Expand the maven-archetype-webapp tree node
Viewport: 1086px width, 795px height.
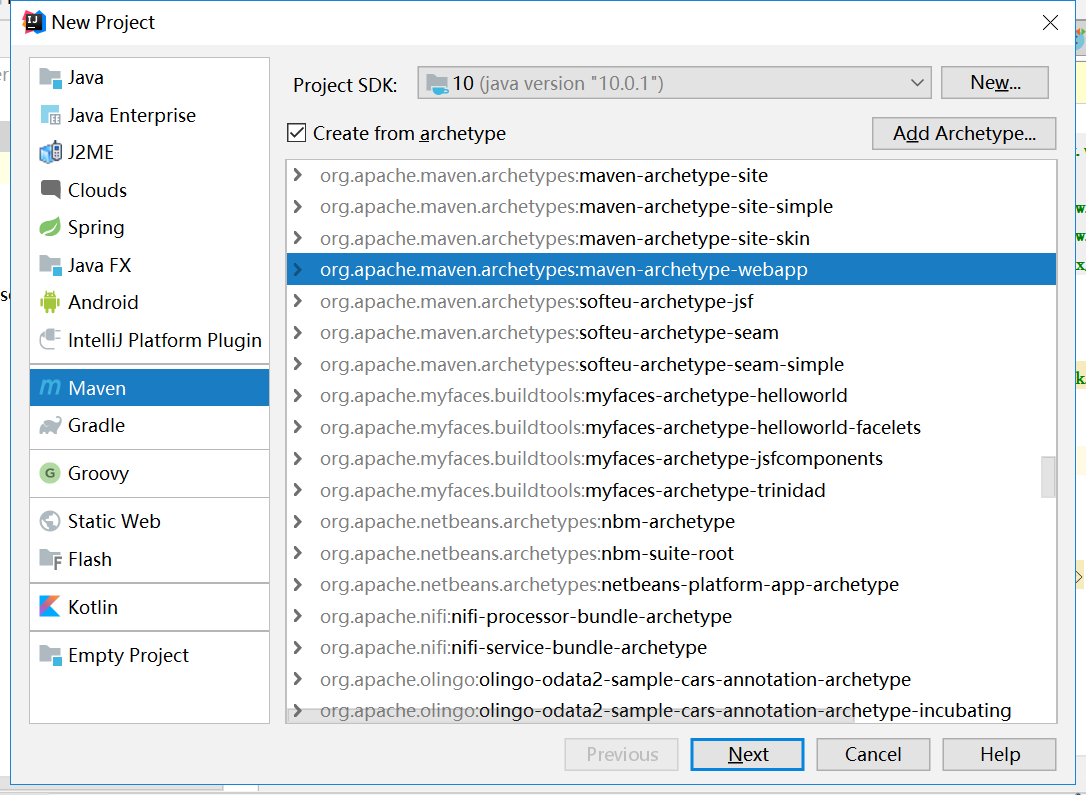click(x=297, y=270)
